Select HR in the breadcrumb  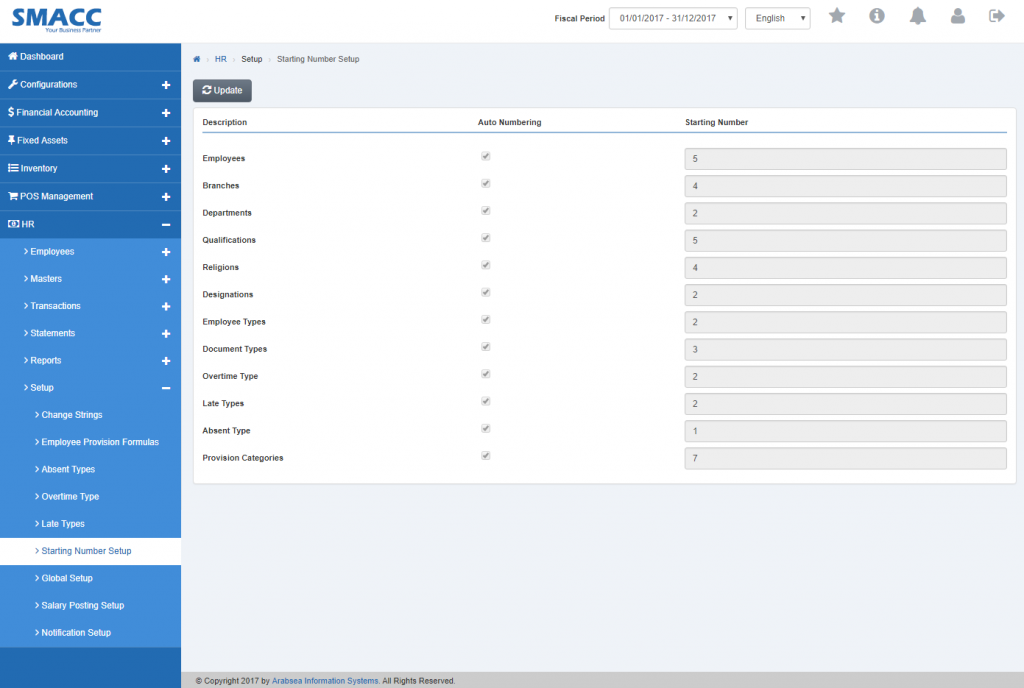(221, 59)
